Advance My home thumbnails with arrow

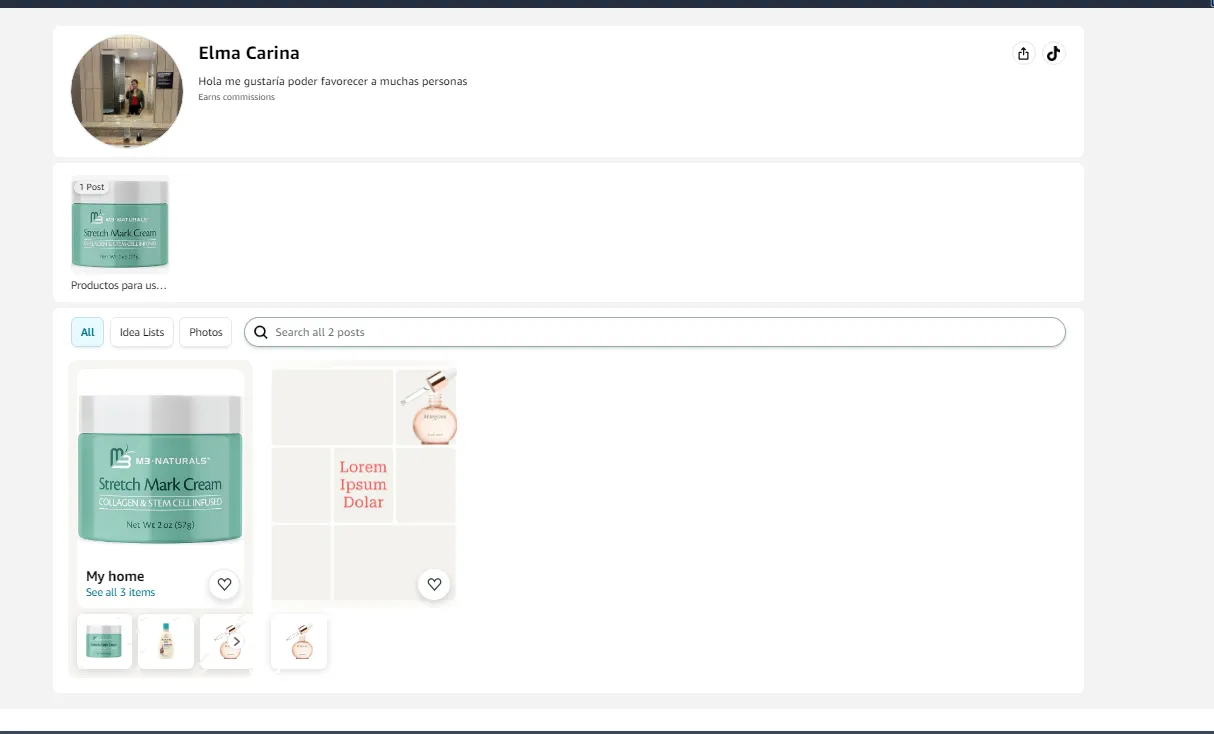tap(236, 642)
